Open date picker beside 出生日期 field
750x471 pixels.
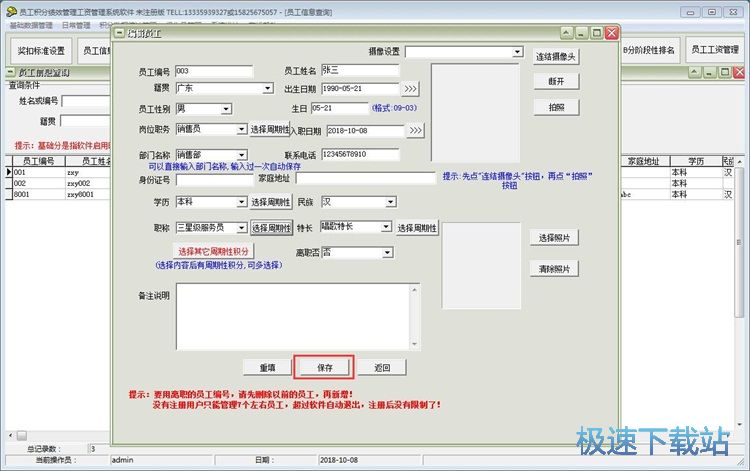pos(410,88)
